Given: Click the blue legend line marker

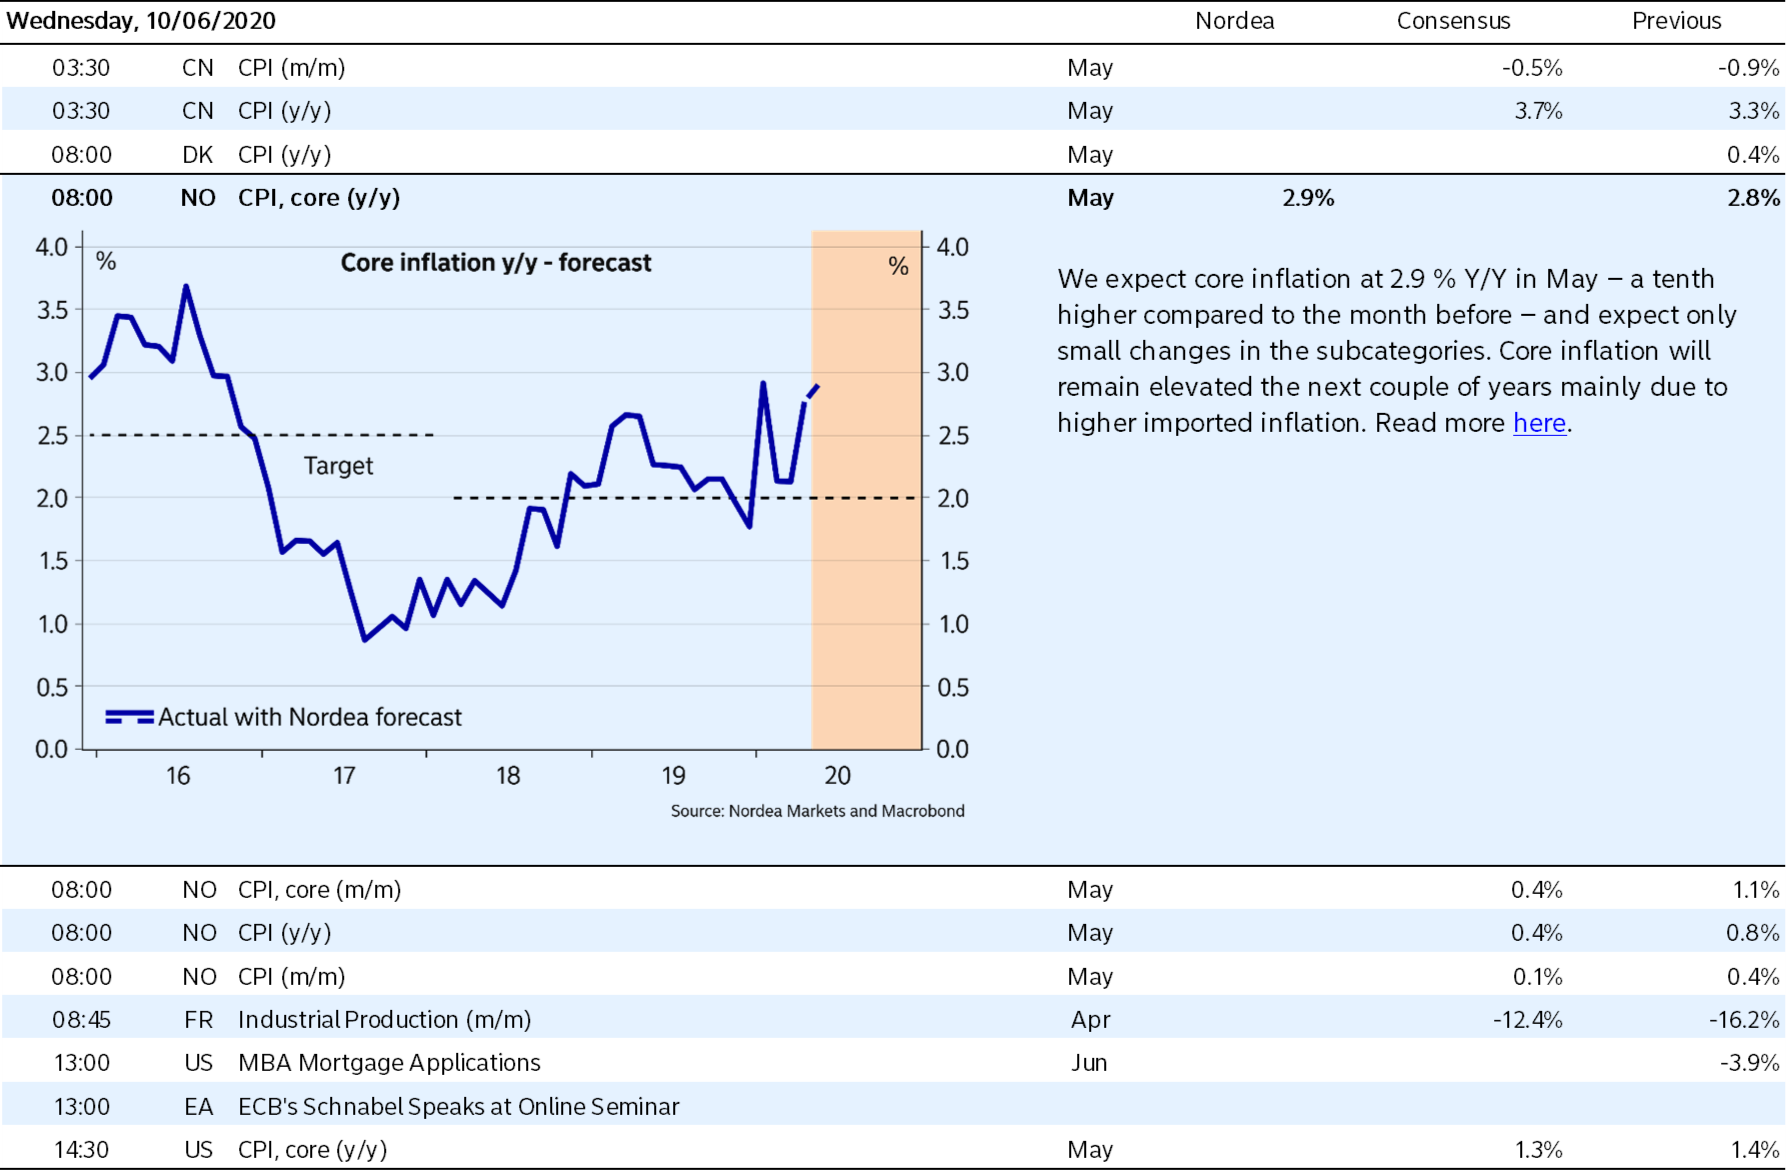Looking at the screenshot, I should pos(129,716).
